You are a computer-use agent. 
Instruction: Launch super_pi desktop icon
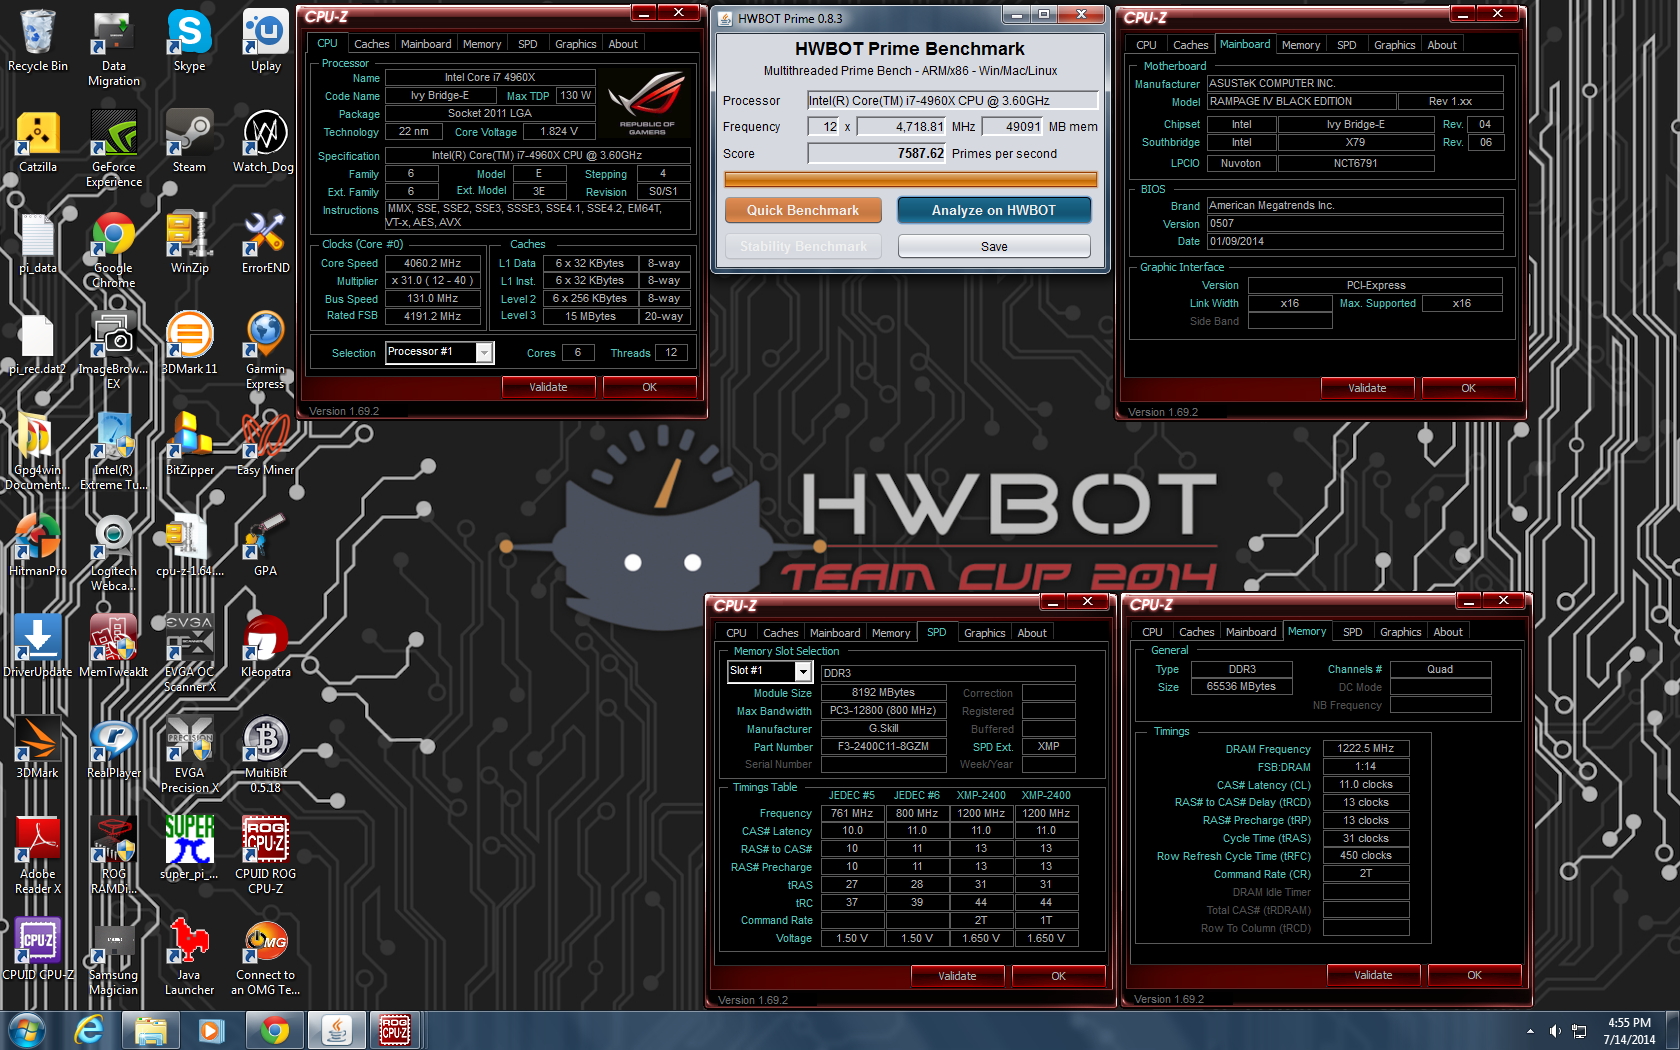(x=189, y=848)
